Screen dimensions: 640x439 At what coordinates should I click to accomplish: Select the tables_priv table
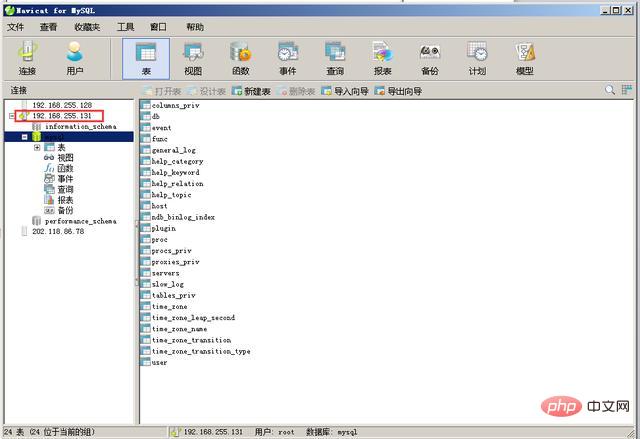tap(173, 295)
